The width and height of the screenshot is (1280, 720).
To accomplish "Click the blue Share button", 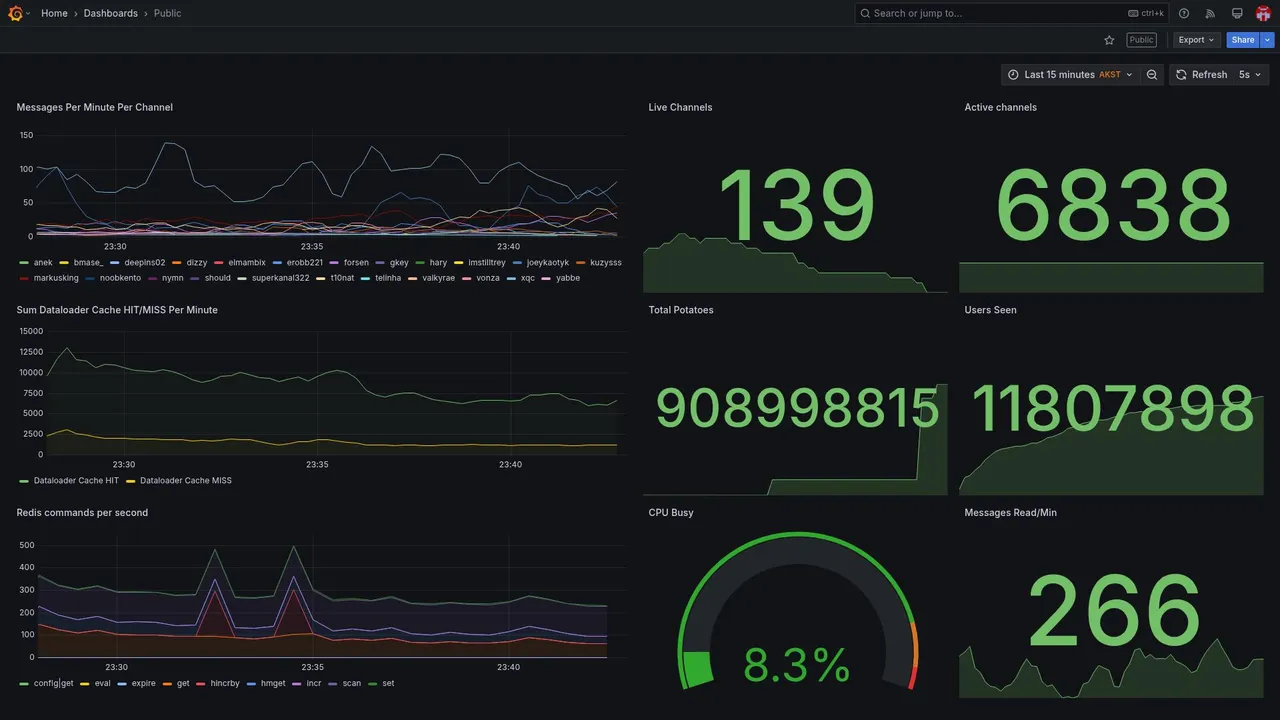I will click(1243, 40).
